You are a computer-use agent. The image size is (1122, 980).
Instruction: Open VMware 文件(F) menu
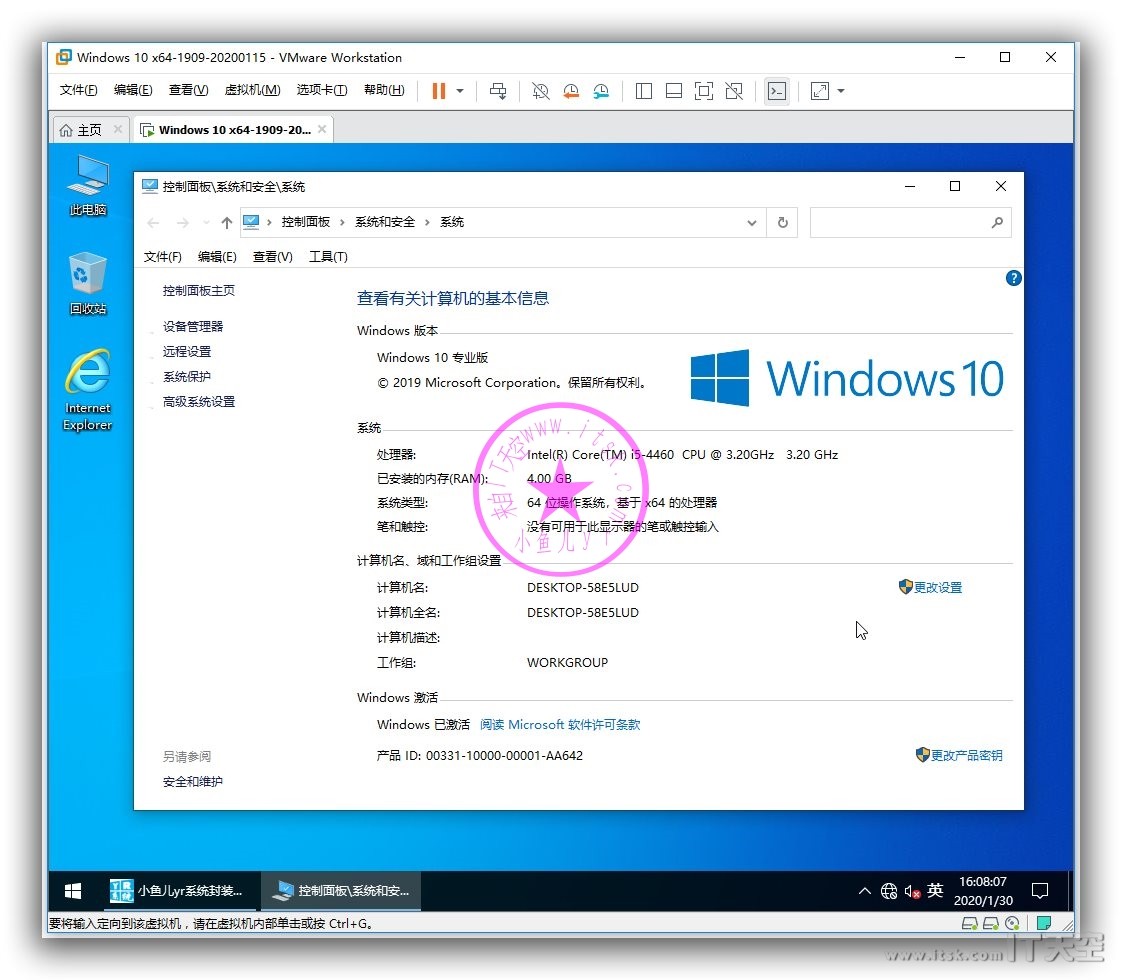point(78,90)
